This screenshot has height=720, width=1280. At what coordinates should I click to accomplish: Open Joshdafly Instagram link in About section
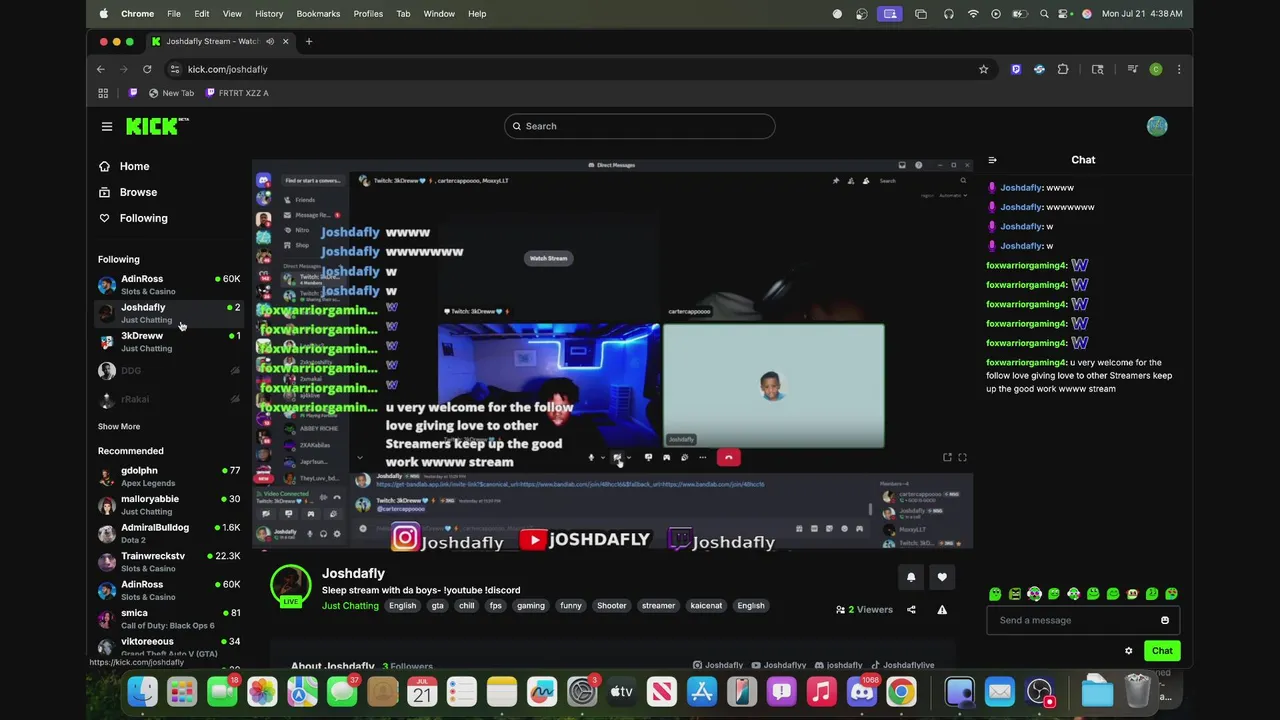pos(718,665)
